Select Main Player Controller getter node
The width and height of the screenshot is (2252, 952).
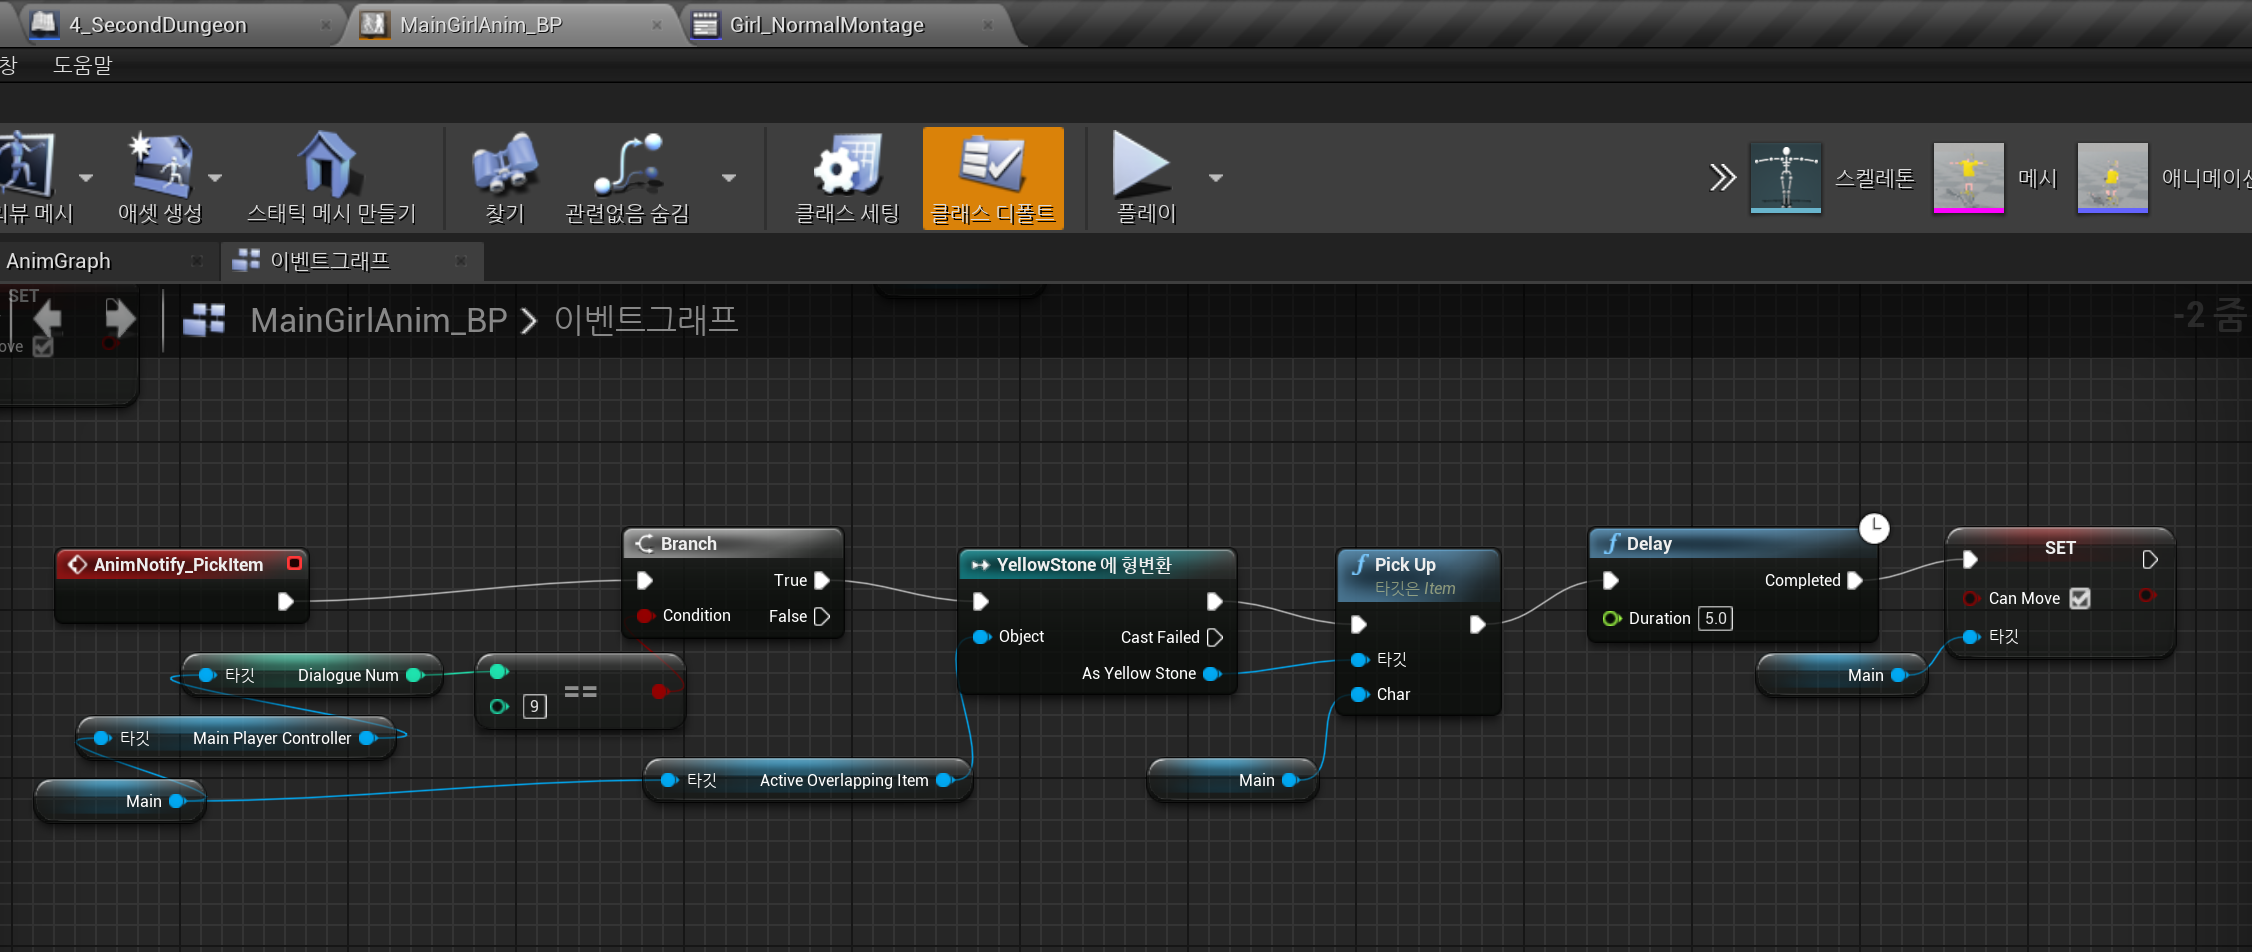tap(236, 738)
